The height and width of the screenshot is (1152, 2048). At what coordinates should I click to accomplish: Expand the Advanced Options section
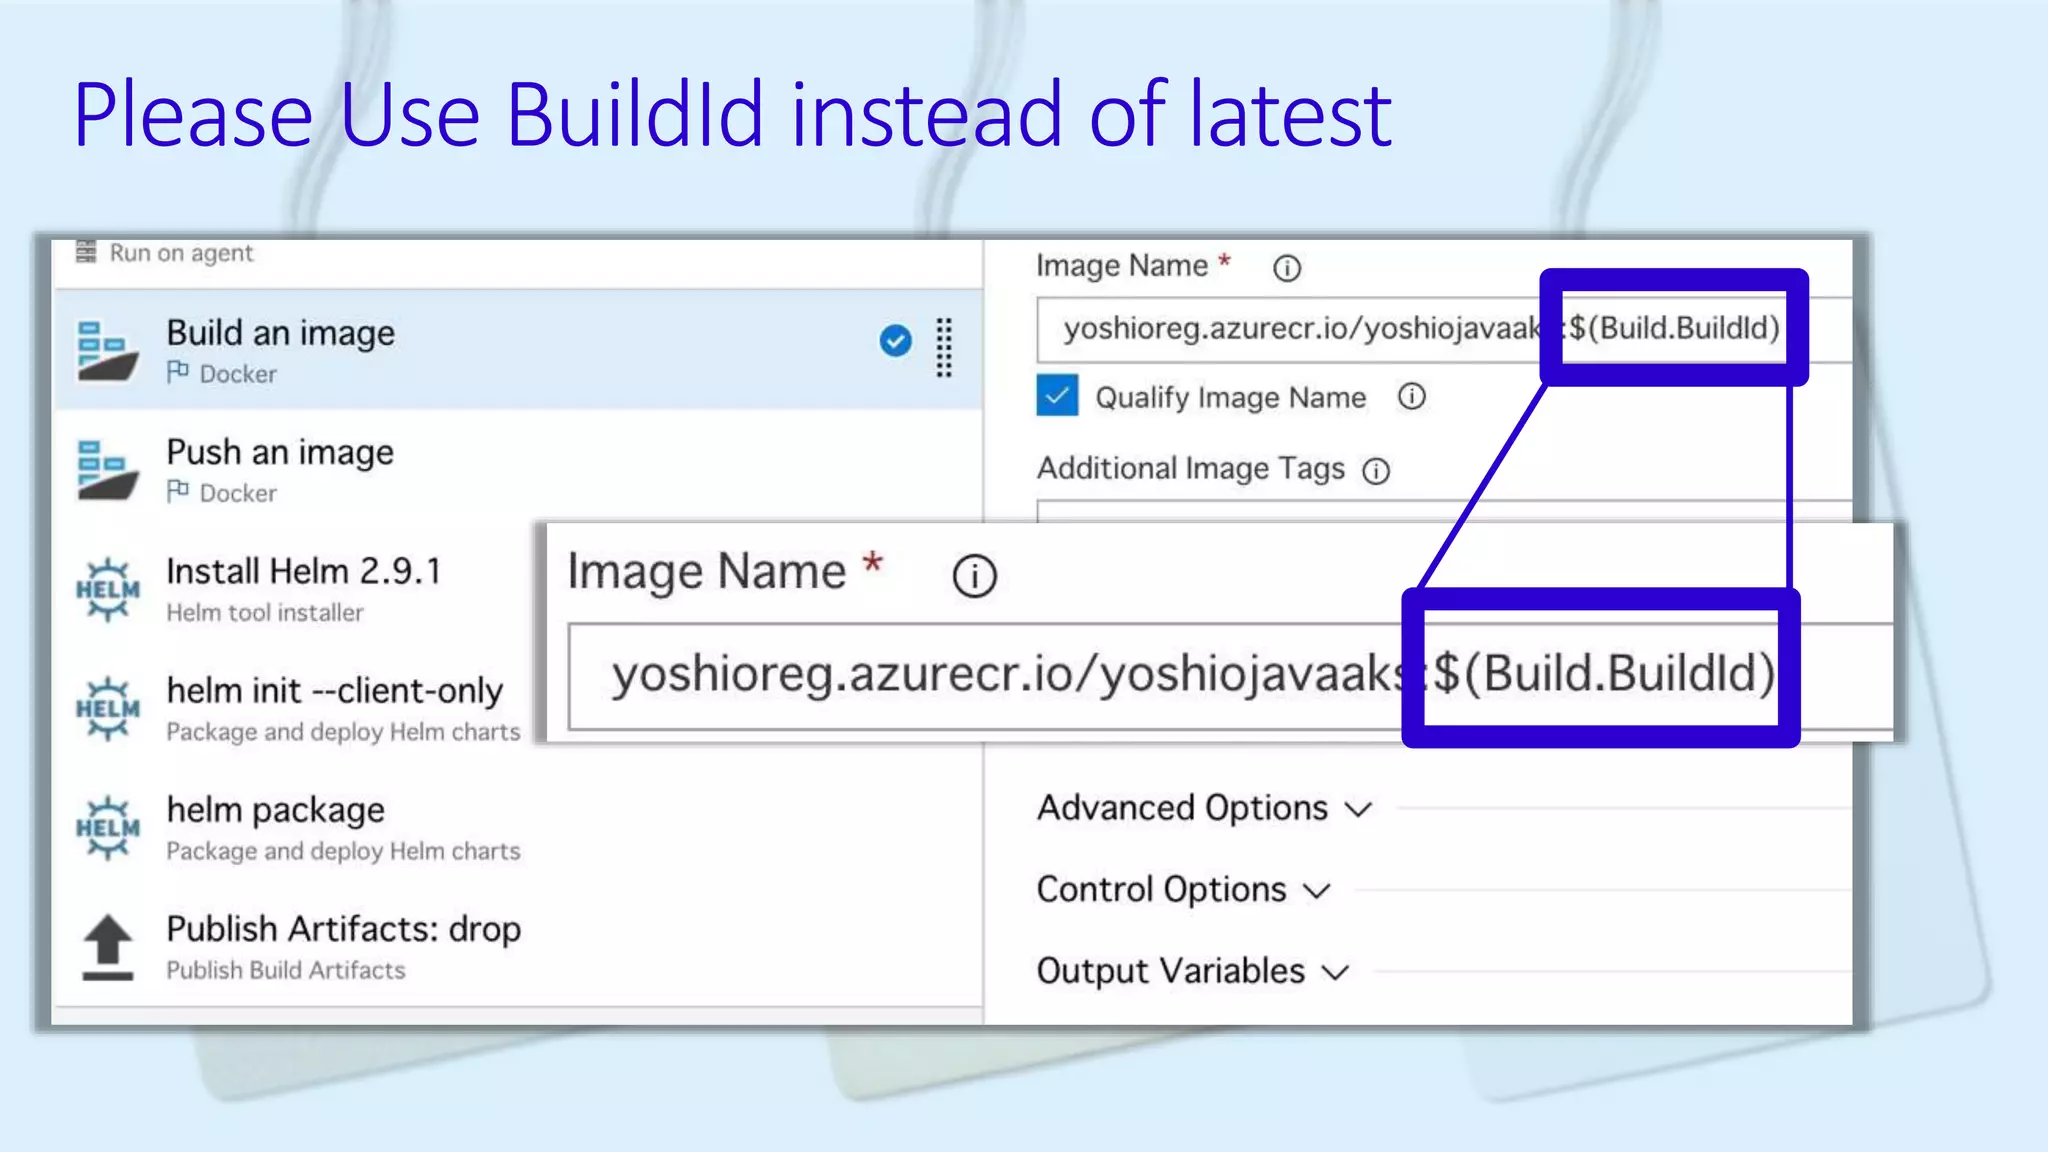click(1204, 808)
